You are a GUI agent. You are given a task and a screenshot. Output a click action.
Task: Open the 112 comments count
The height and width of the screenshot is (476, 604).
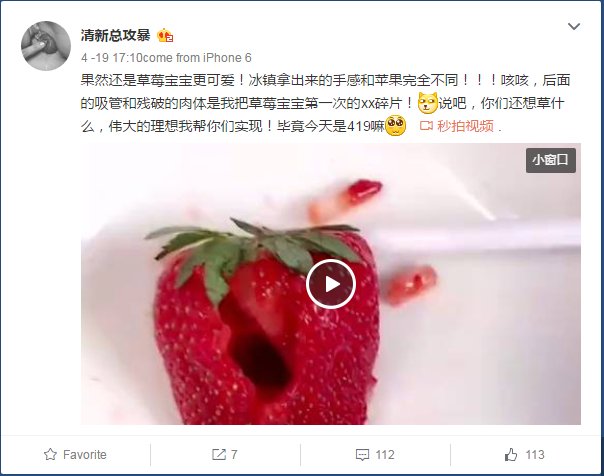tap(384, 455)
